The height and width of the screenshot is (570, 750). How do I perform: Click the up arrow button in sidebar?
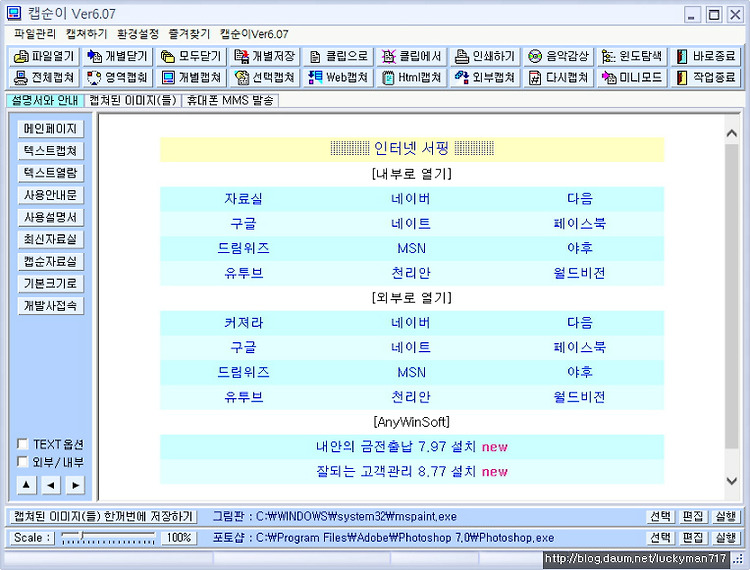[x=26, y=485]
